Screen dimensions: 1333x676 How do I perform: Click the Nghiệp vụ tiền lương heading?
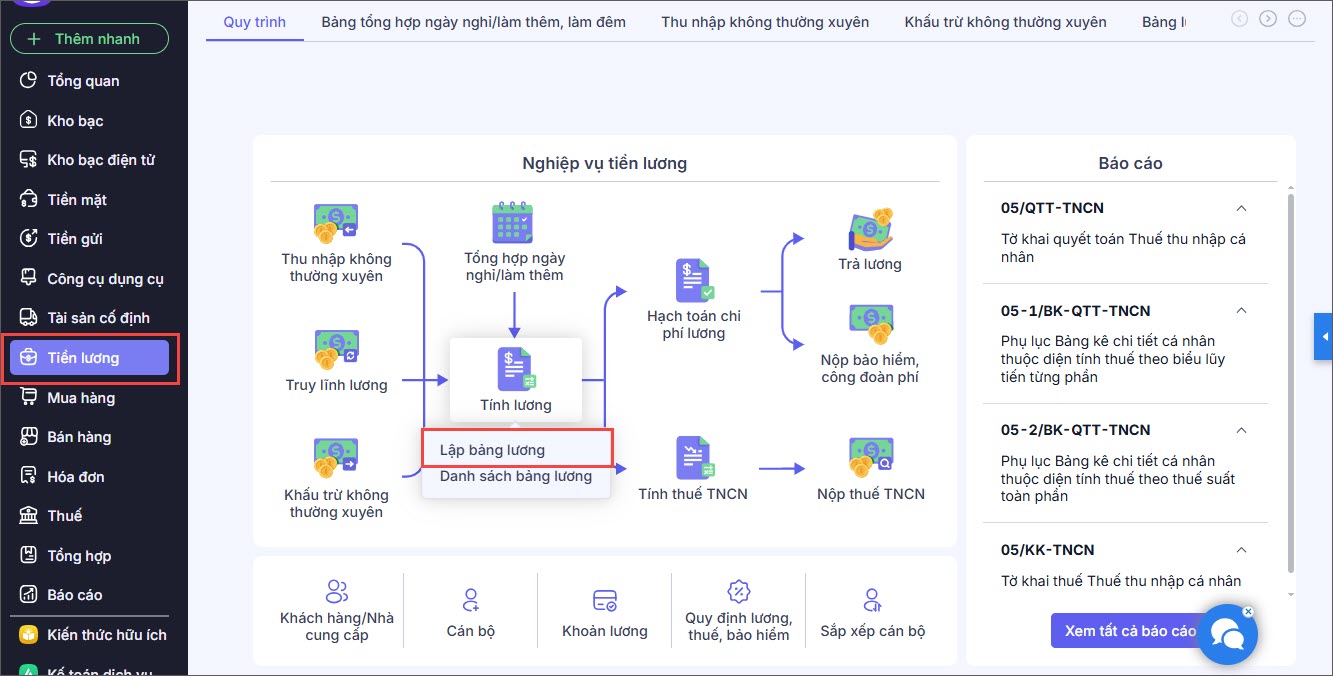(x=604, y=163)
